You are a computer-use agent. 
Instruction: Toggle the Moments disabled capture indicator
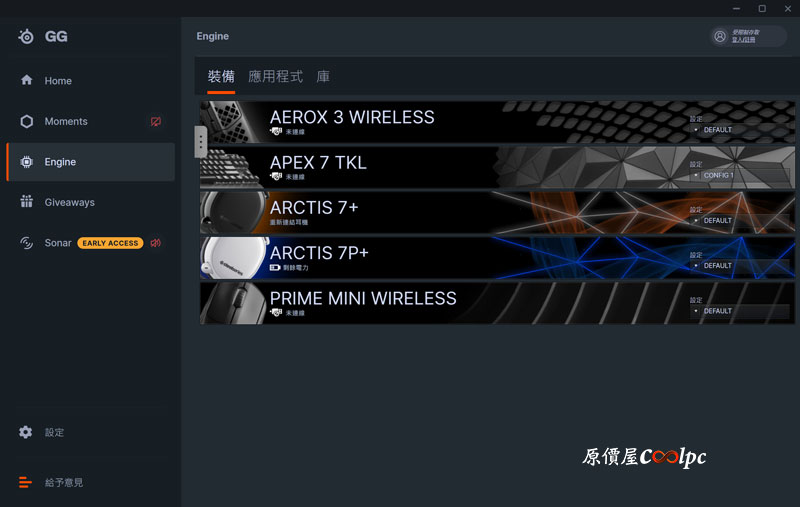coord(156,121)
